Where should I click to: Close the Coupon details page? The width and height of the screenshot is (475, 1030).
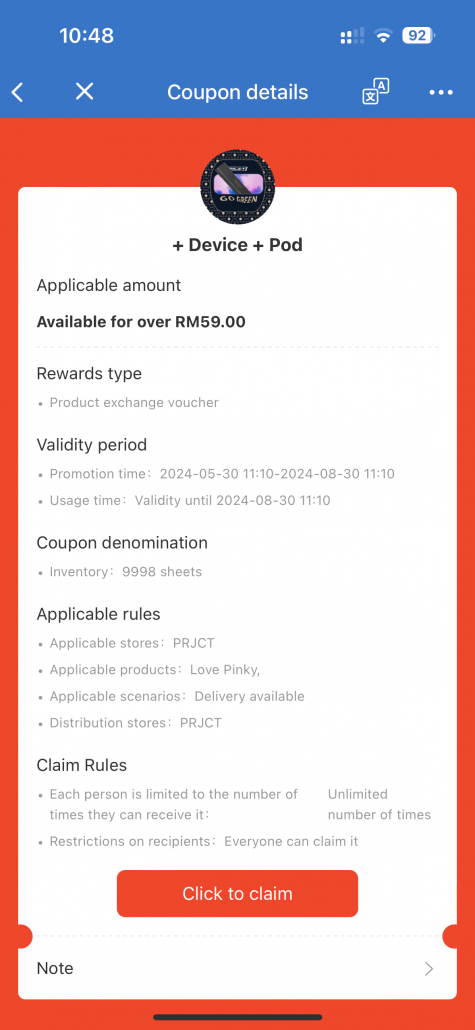coord(84,91)
